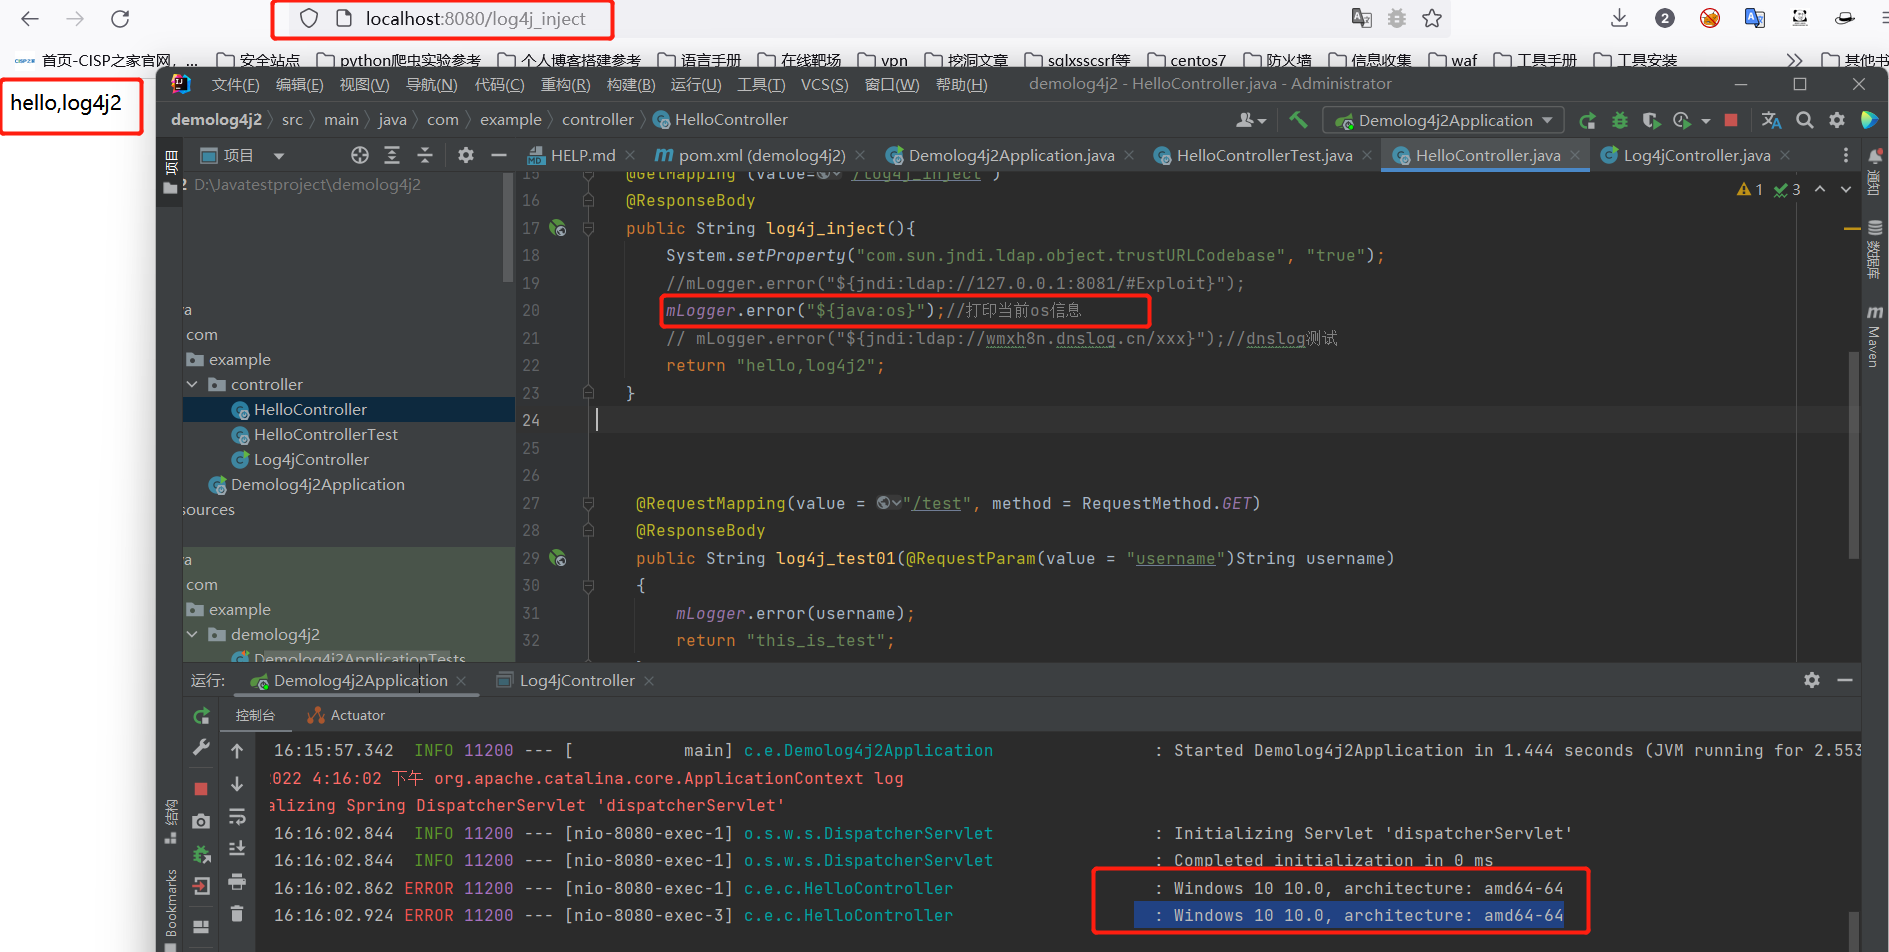This screenshot has height=952, width=1889.
Task: Hide the project tool window
Action: (499, 155)
